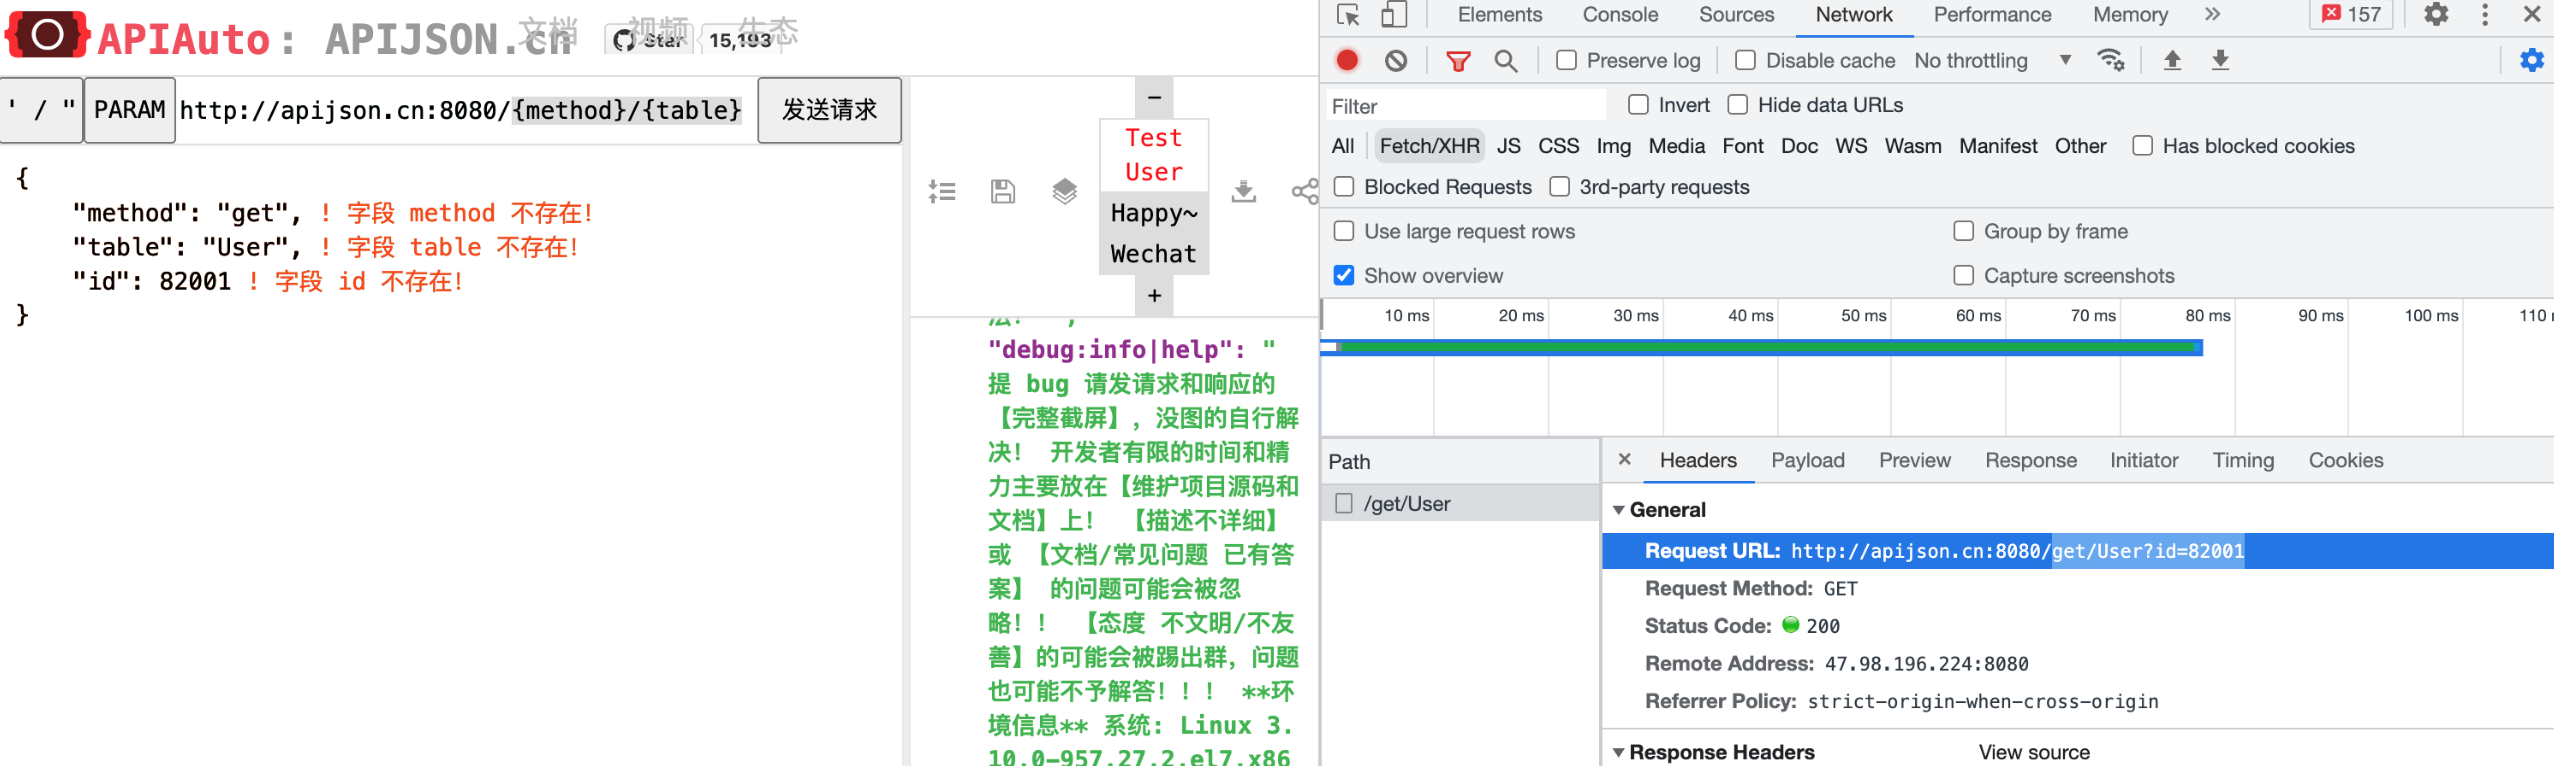Toggle the network filter funnel icon
The width and height of the screenshot is (2554, 766).
click(1459, 61)
